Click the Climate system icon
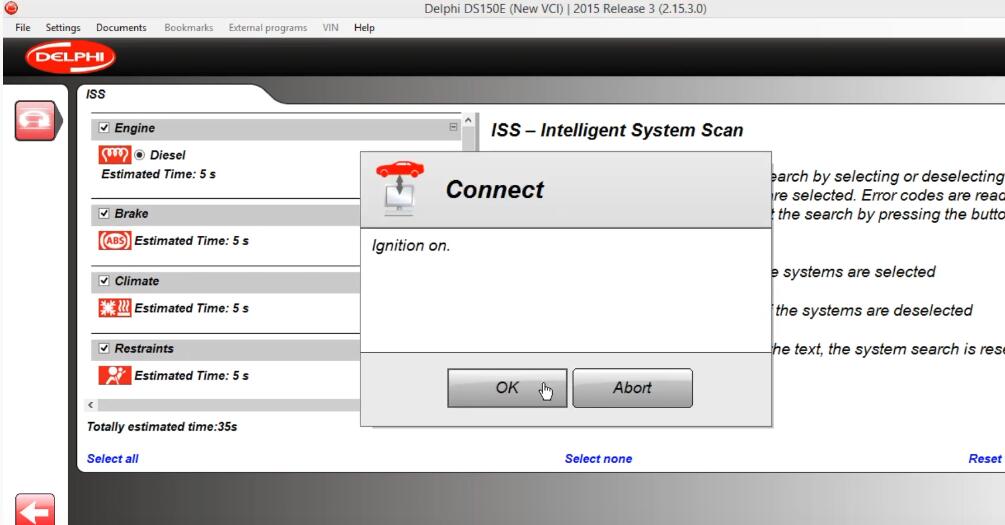The image size is (1005, 525). click(114, 308)
